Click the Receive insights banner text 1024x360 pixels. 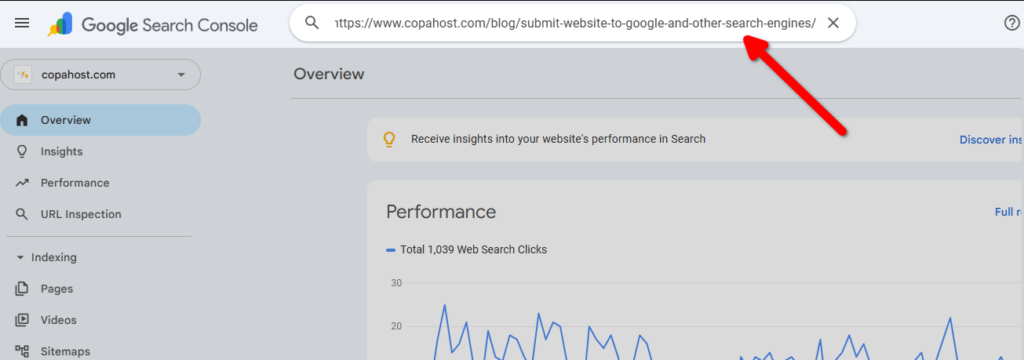[558, 139]
